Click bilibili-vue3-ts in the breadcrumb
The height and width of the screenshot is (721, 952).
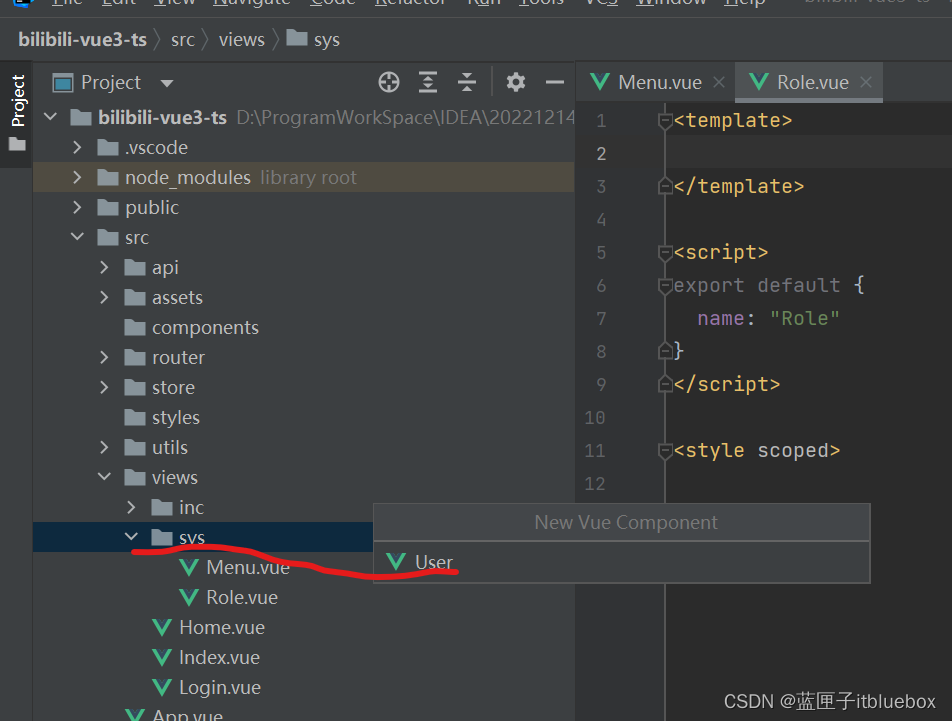click(83, 39)
